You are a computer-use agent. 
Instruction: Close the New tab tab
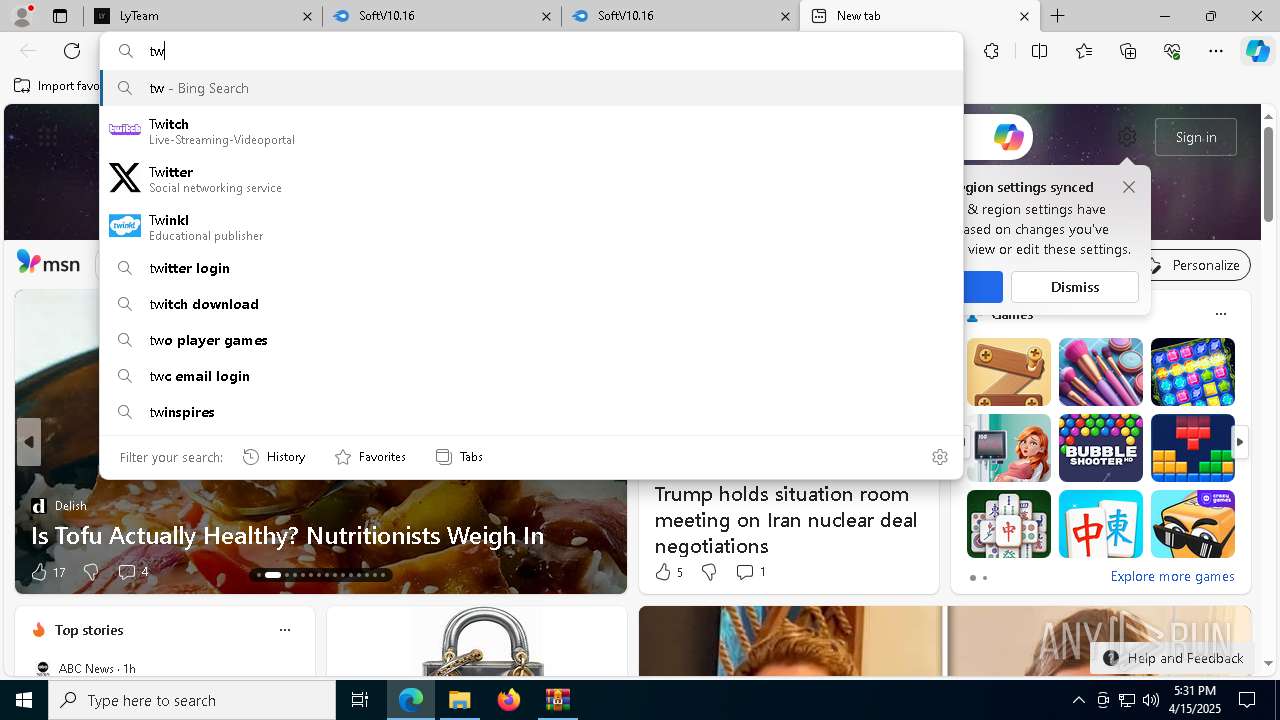pos(1024,16)
